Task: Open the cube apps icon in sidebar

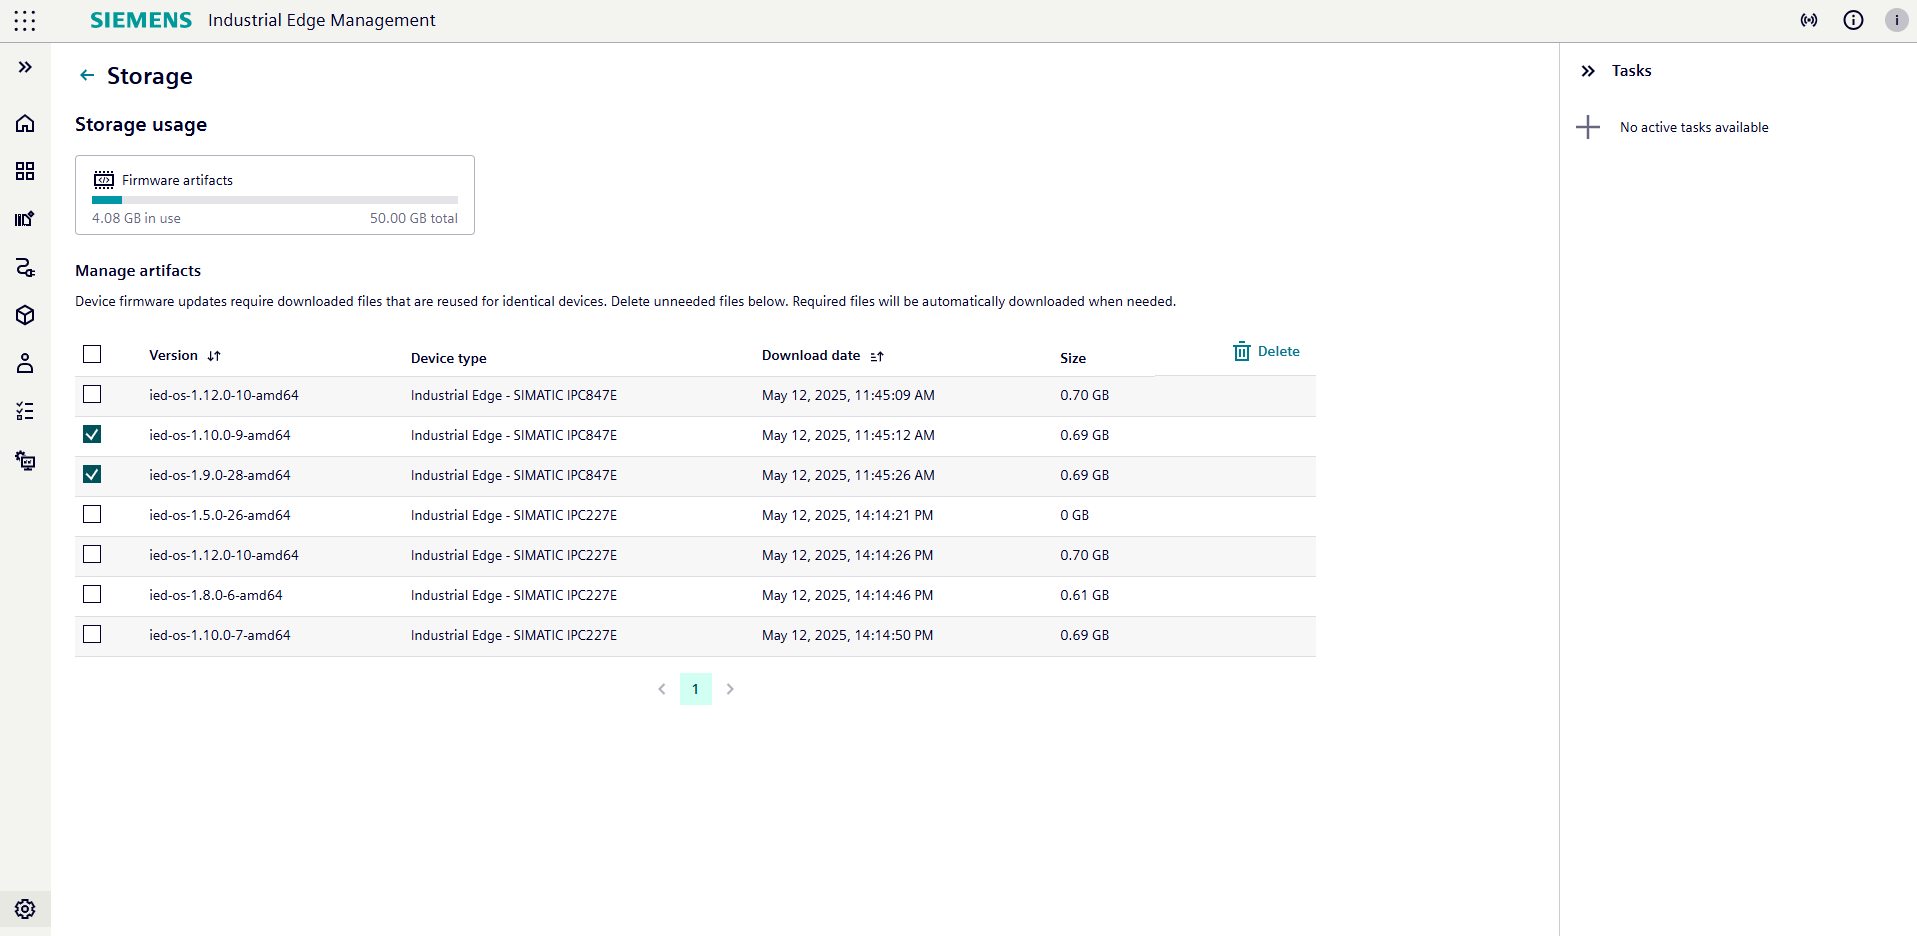Action: [x=25, y=315]
